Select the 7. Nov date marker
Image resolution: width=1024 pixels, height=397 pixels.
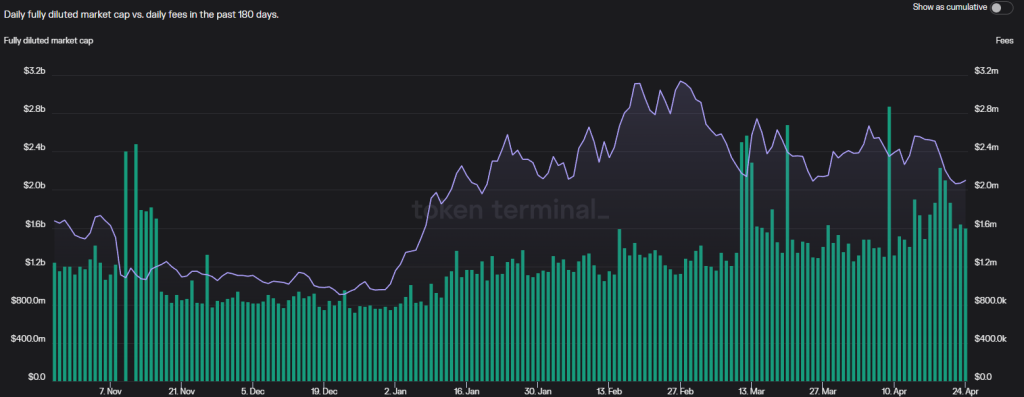(x=110, y=392)
